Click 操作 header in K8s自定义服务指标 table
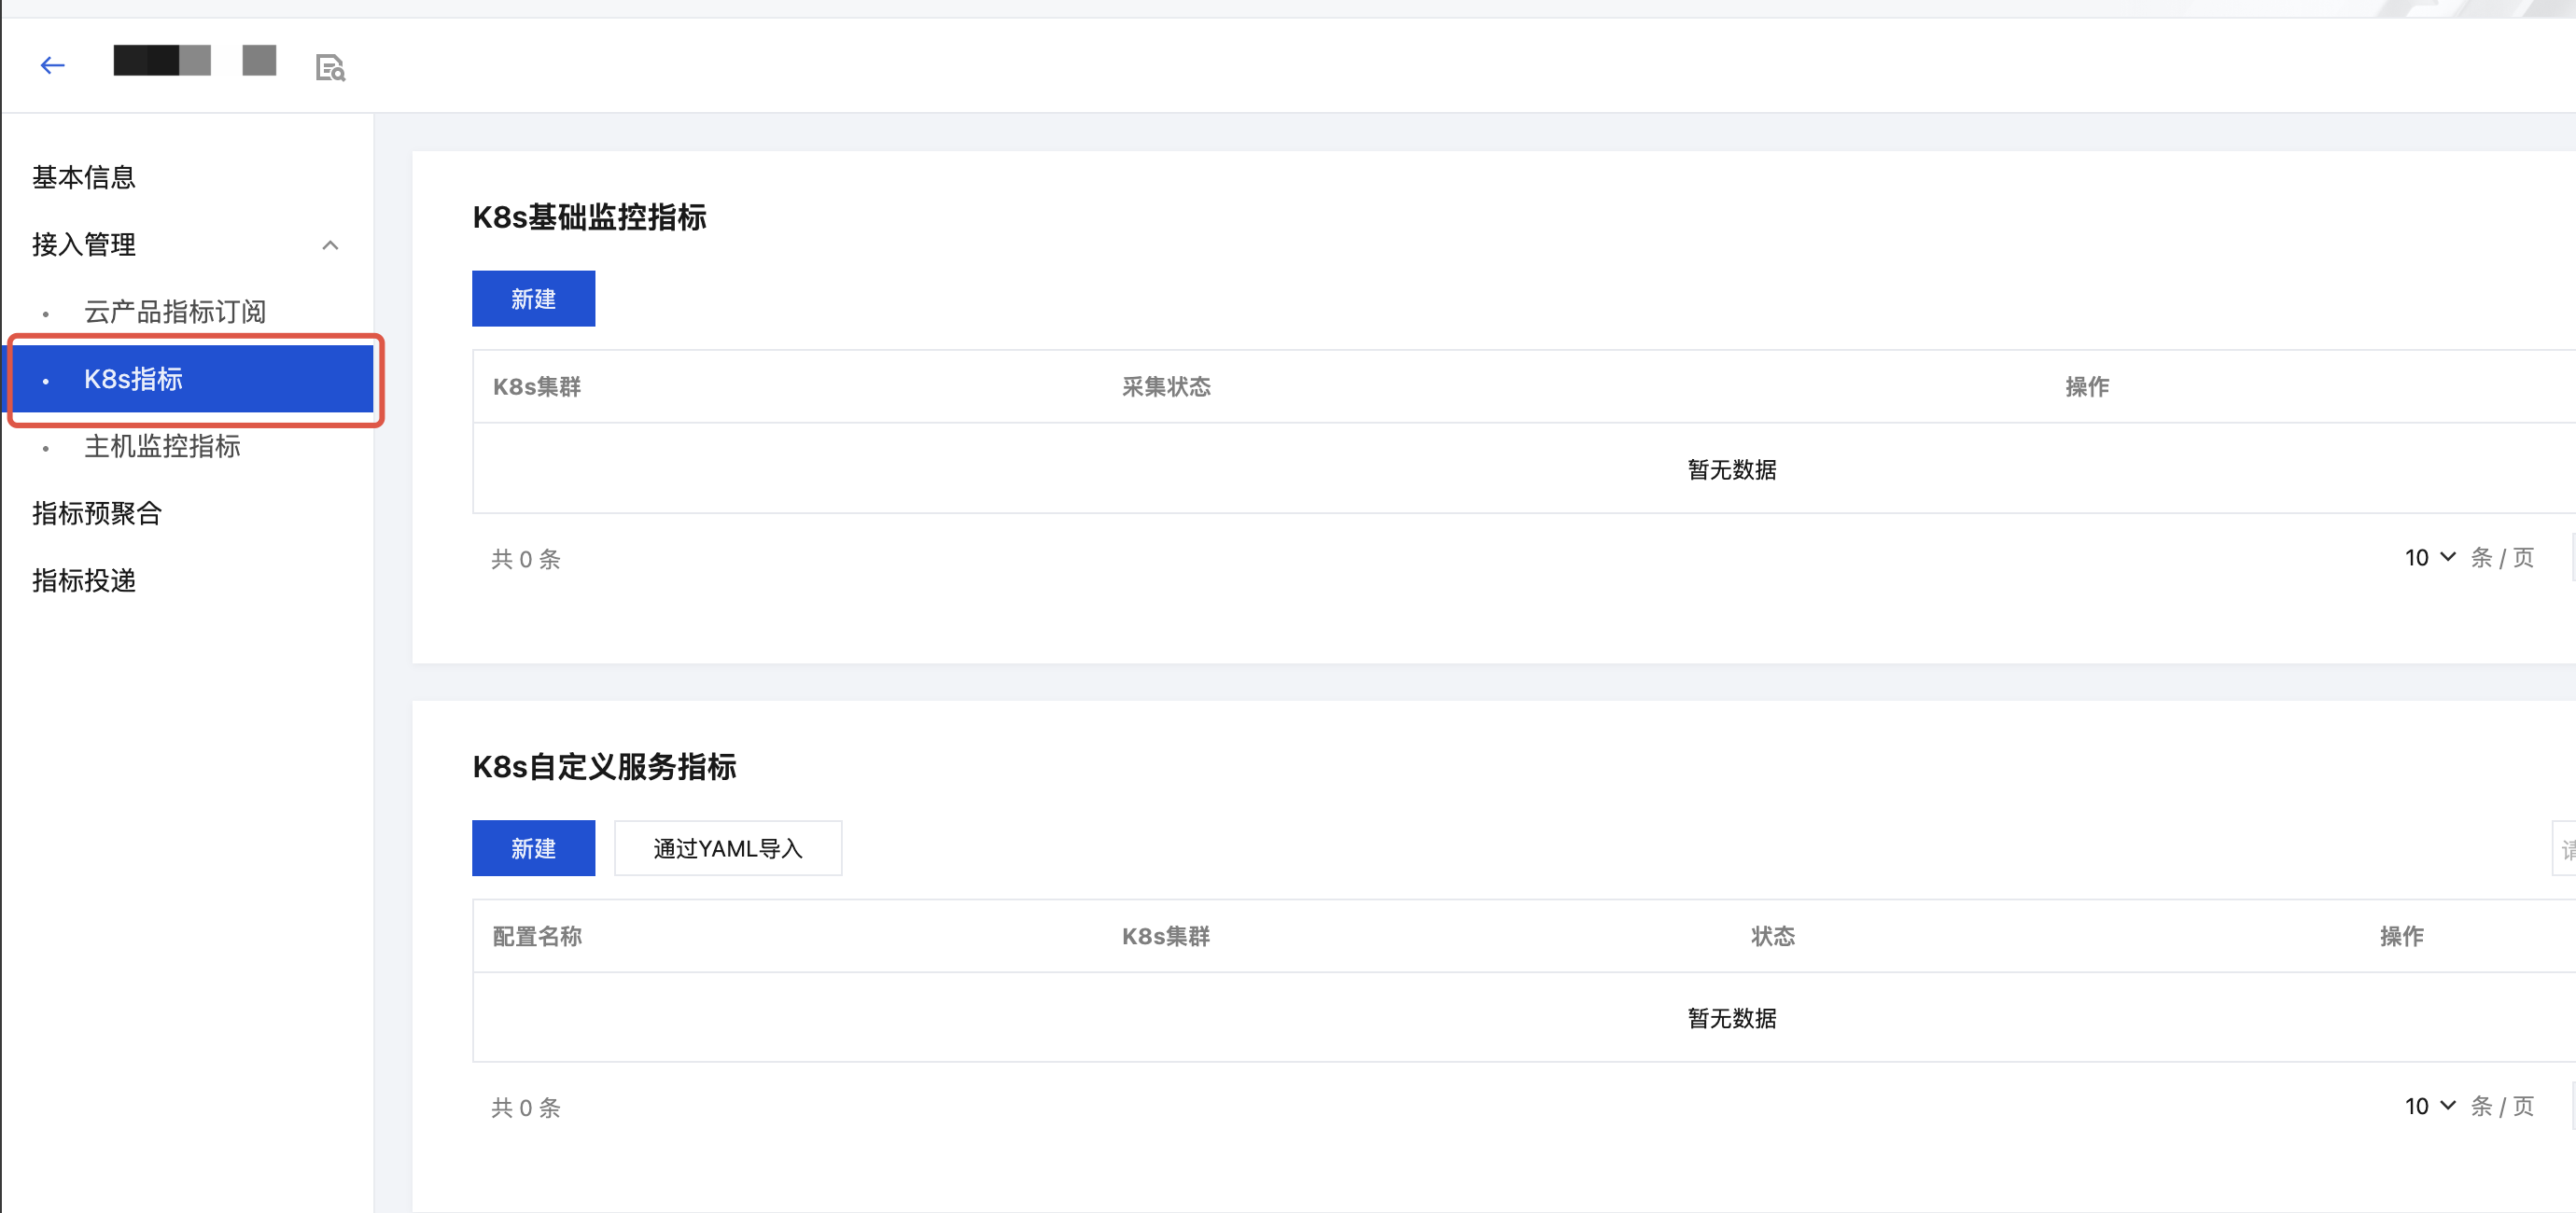The height and width of the screenshot is (1213, 2576). tap(2401, 936)
